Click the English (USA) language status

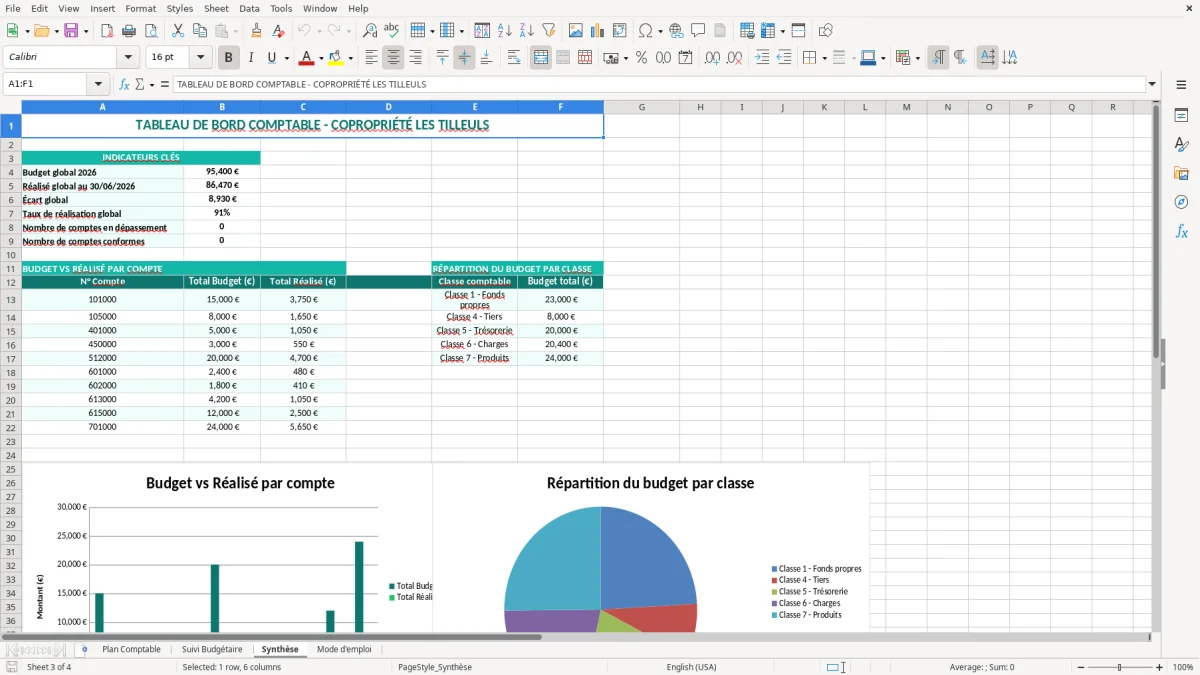(691, 667)
